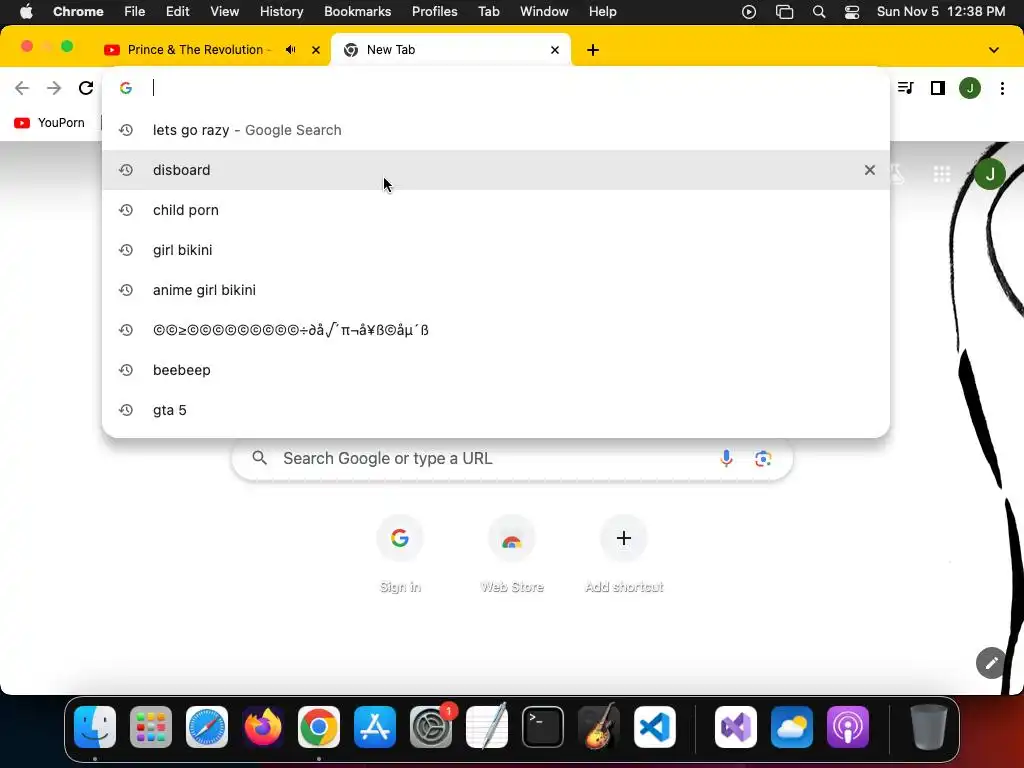Open the App Store from the Dock
The image size is (1024, 768).
tap(375, 727)
